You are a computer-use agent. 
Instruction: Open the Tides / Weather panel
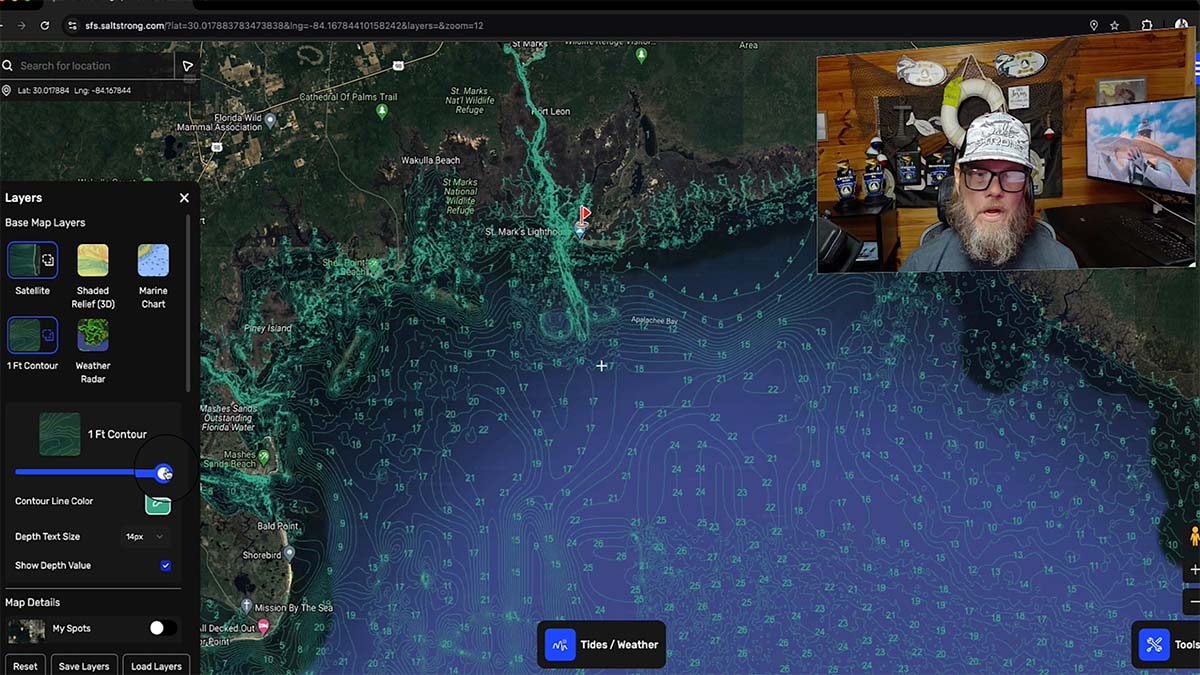(601, 645)
